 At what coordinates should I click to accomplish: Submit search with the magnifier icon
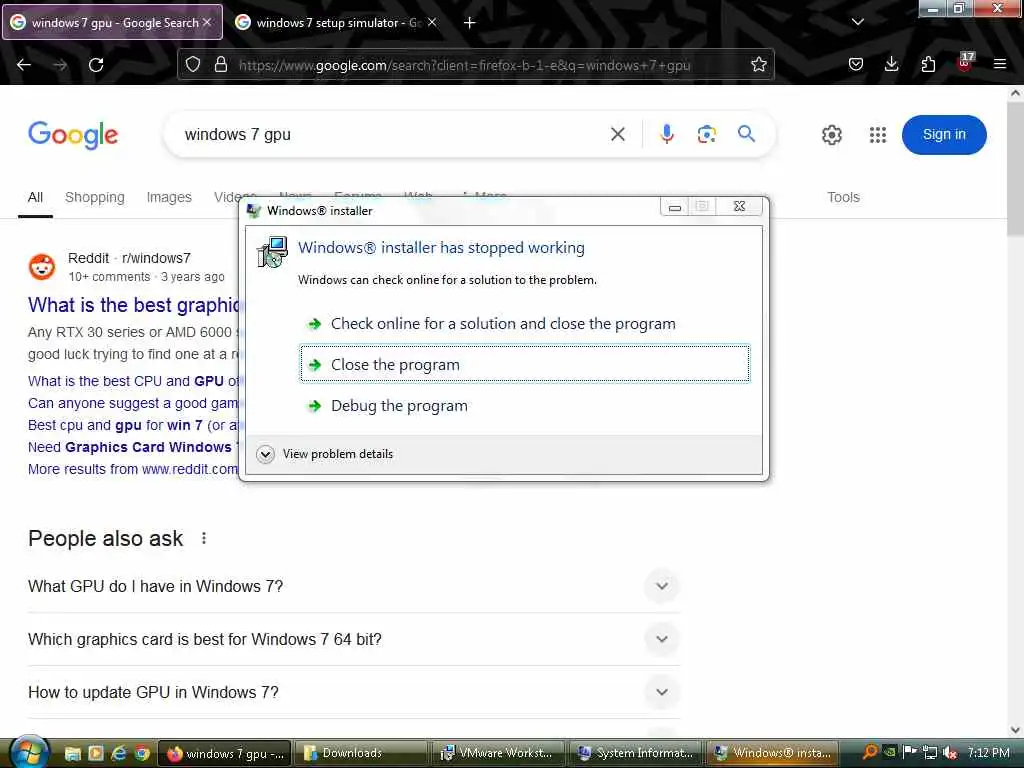pos(746,134)
